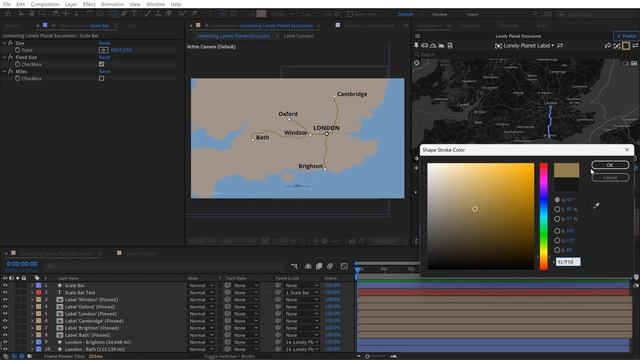
Task: Click the tan color square in GEOlayers toolbar
Action: [626, 46]
